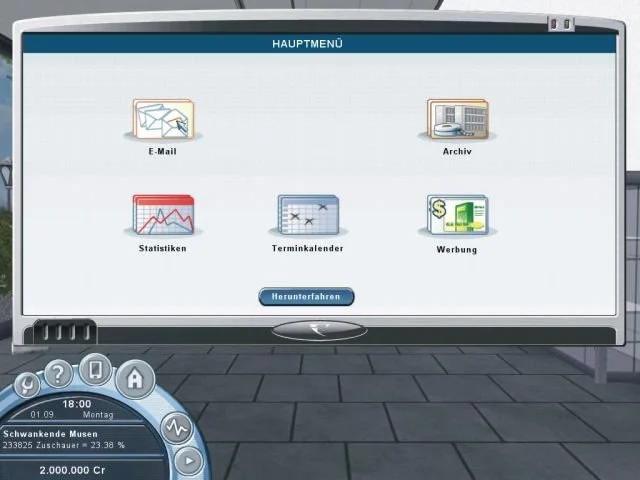The image size is (640, 480).
Task: Click the Herunterfahren button
Action: point(307,297)
